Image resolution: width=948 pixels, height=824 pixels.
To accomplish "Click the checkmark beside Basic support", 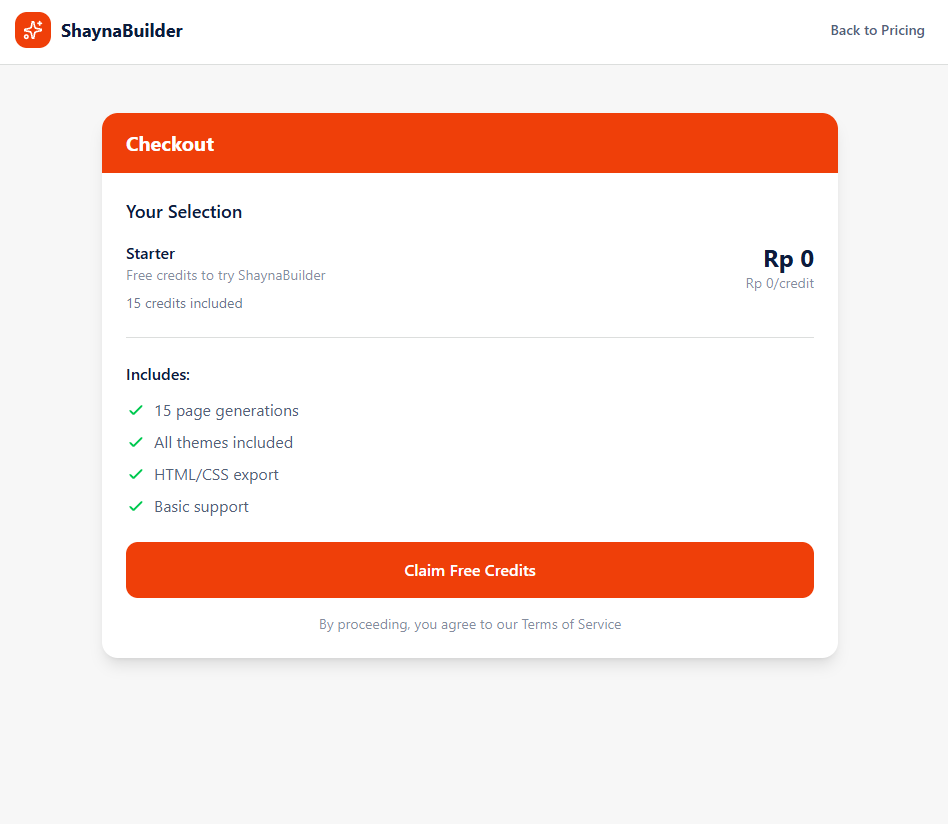I will (136, 506).
